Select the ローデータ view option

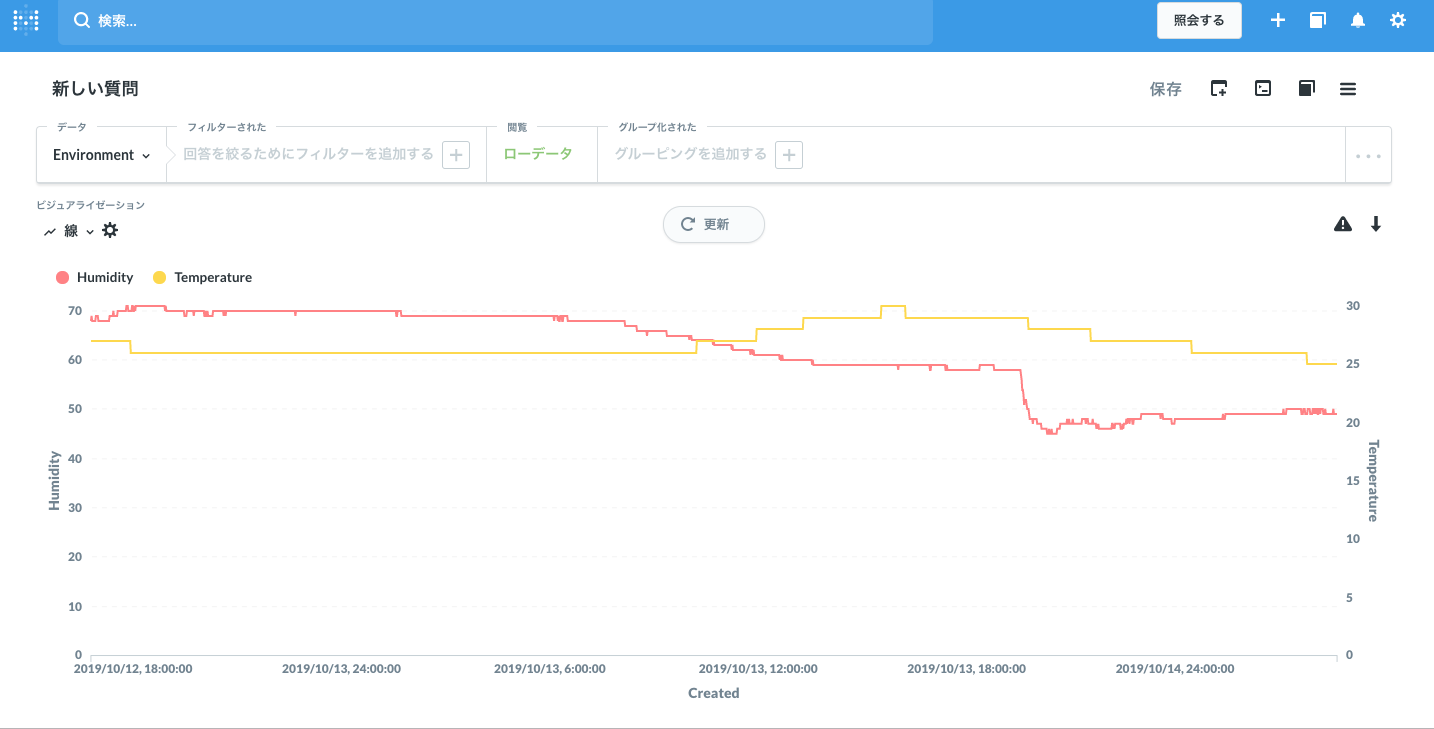pos(538,155)
